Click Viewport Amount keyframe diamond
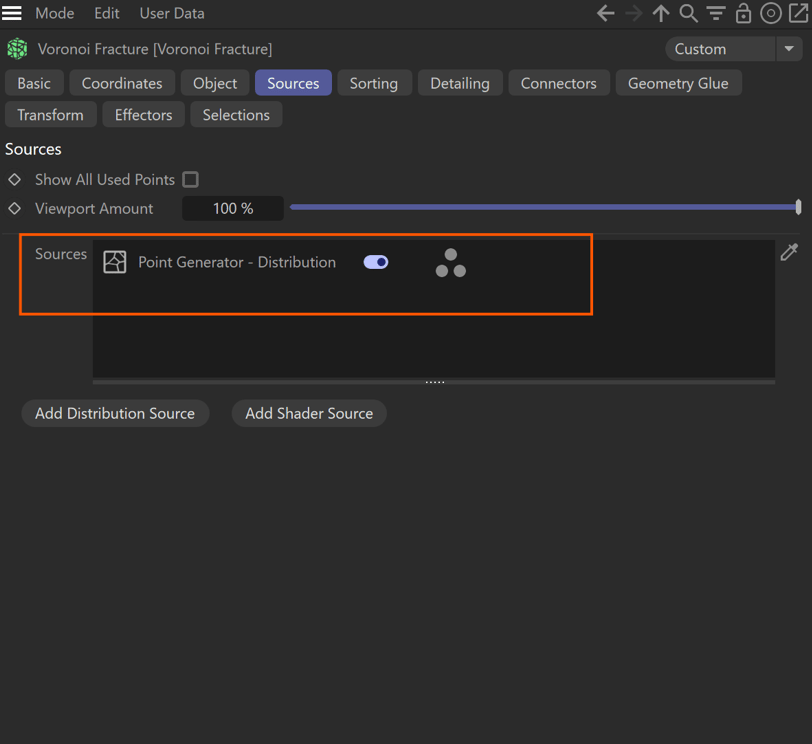Image resolution: width=812 pixels, height=744 pixels. 14,208
